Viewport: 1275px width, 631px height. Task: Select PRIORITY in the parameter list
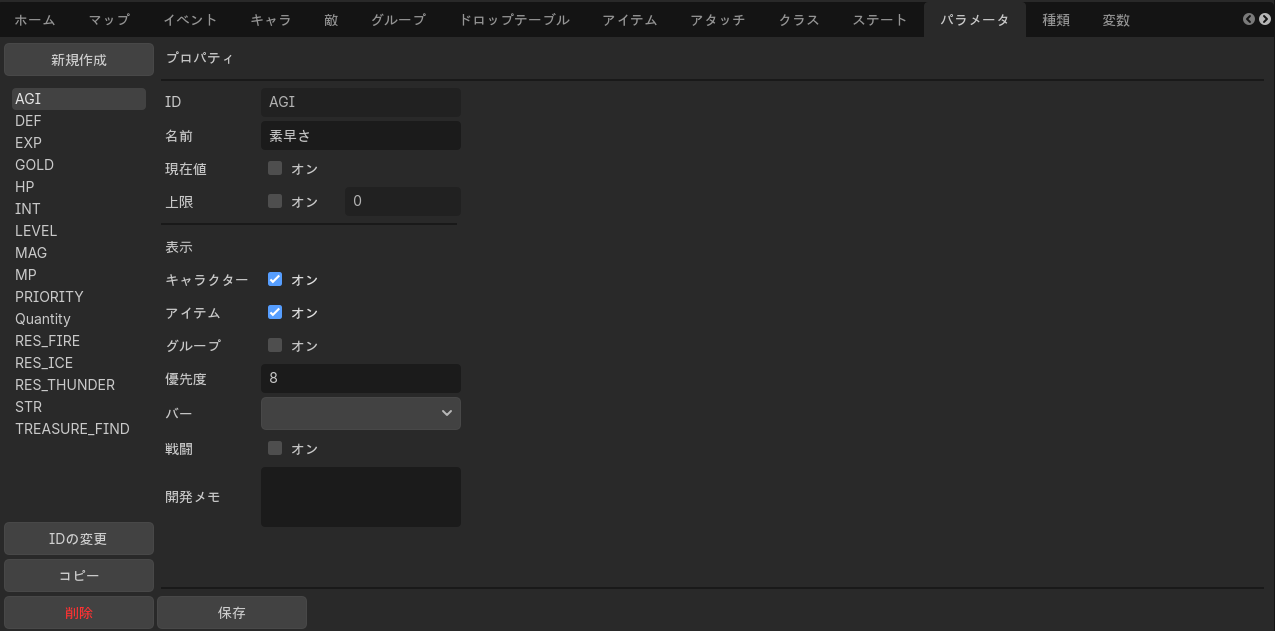tap(79, 297)
